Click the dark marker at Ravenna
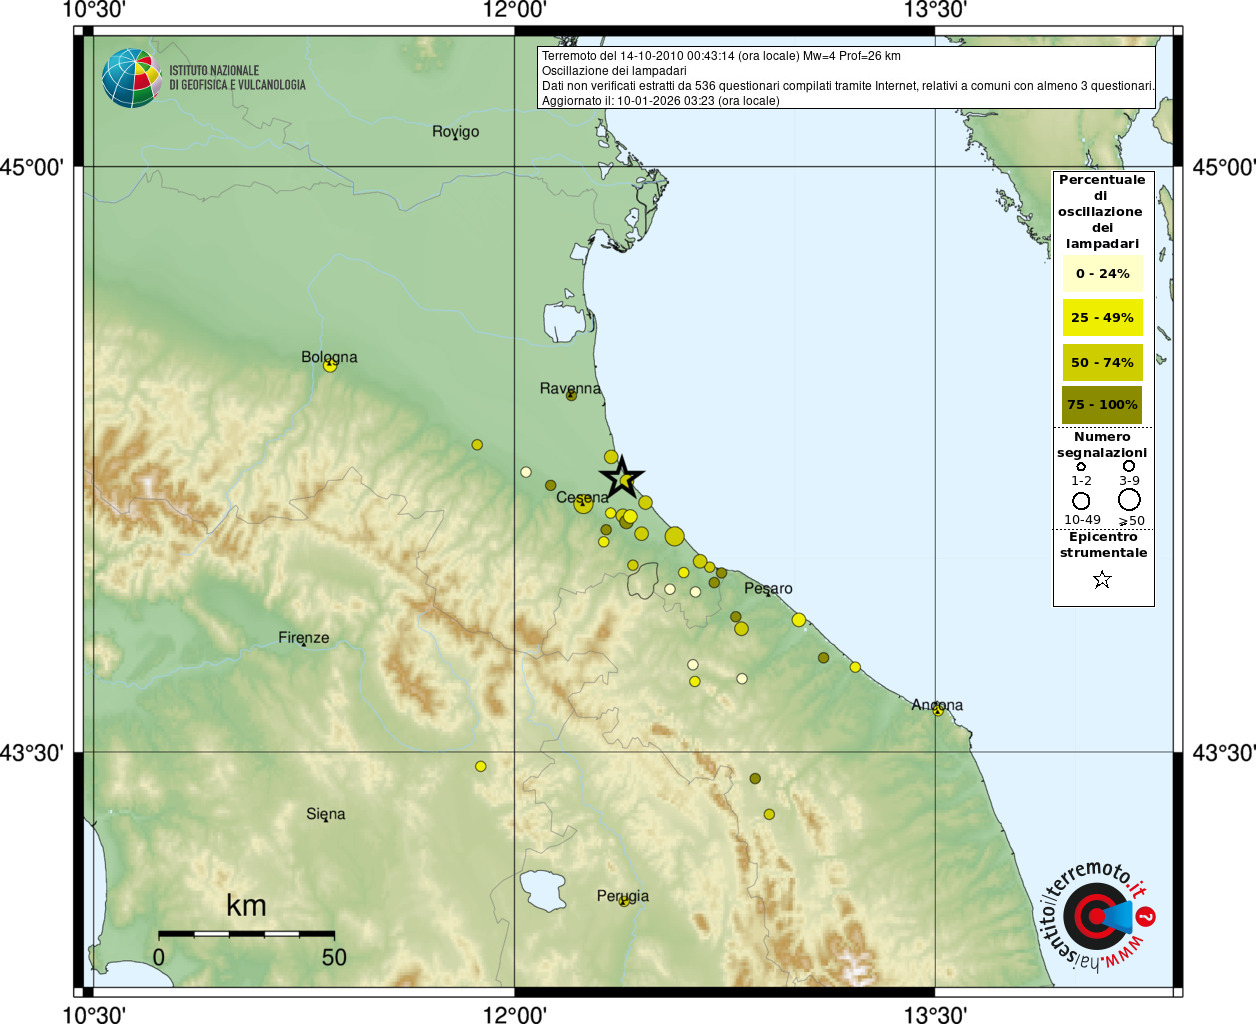This screenshot has width=1256, height=1024. click(571, 395)
